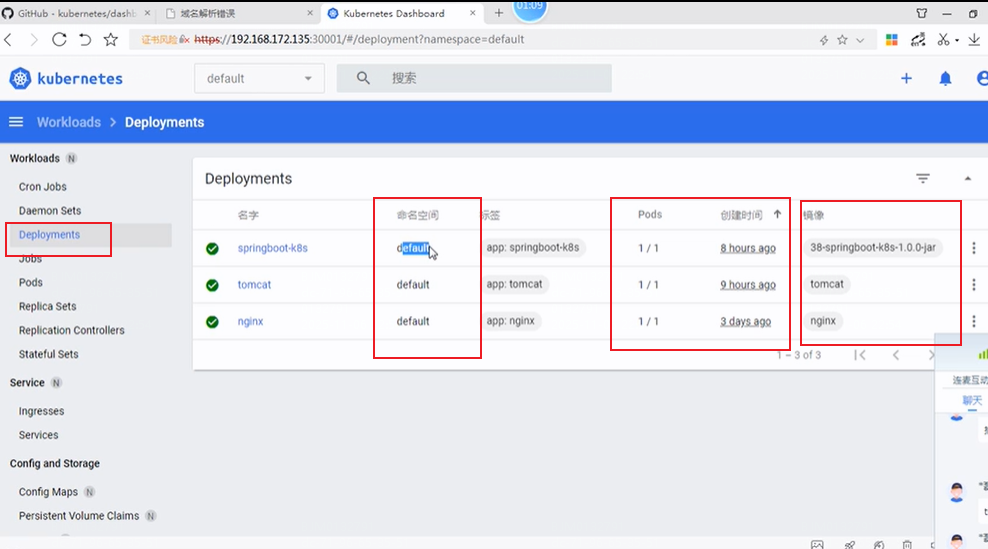Click the green status icon for nginx
Image resolution: width=988 pixels, height=549 pixels.
tap(212, 321)
